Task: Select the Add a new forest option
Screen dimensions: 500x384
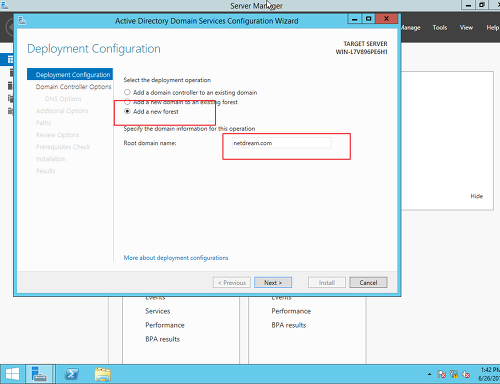Action: [x=151, y=112]
